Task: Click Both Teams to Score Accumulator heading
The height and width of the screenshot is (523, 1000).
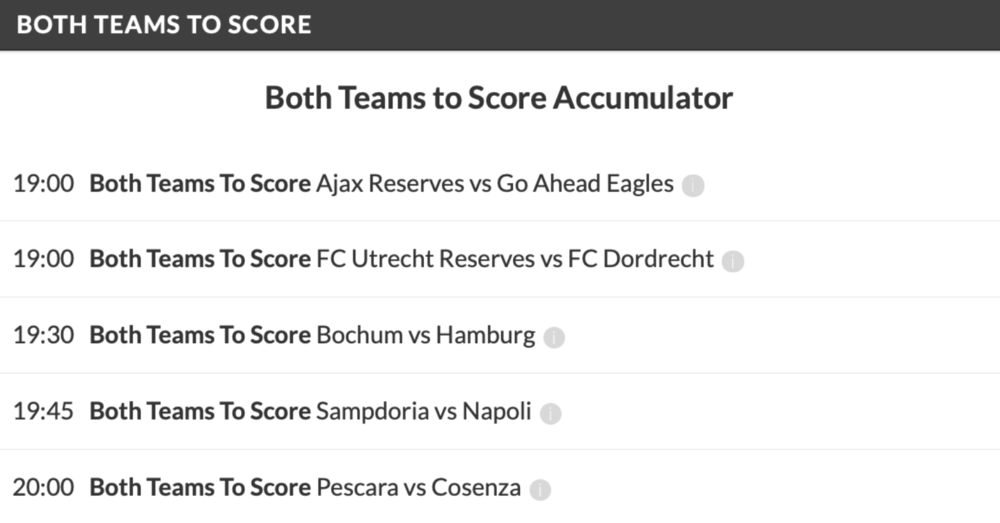Action: click(499, 98)
